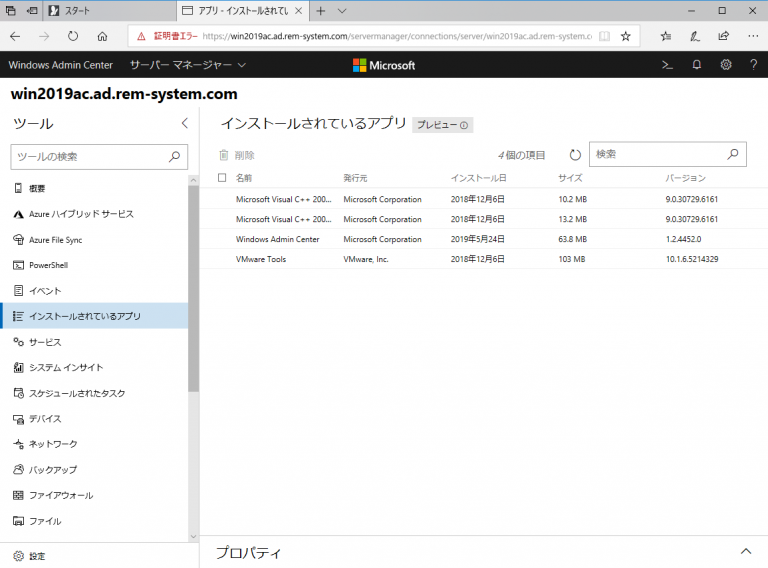Refresh the installed apps list

coord(575,155)
